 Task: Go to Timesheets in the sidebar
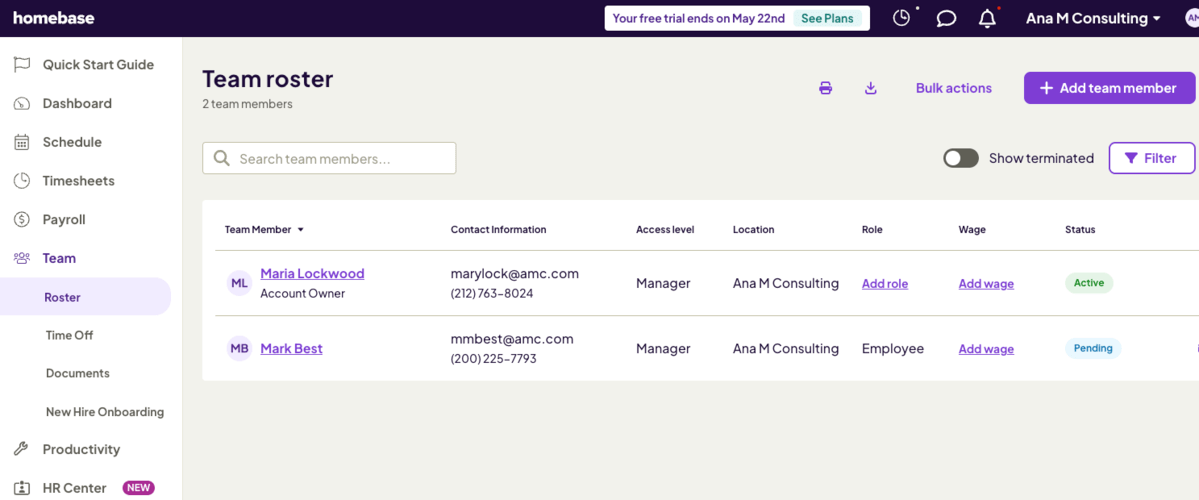[78, 181]
